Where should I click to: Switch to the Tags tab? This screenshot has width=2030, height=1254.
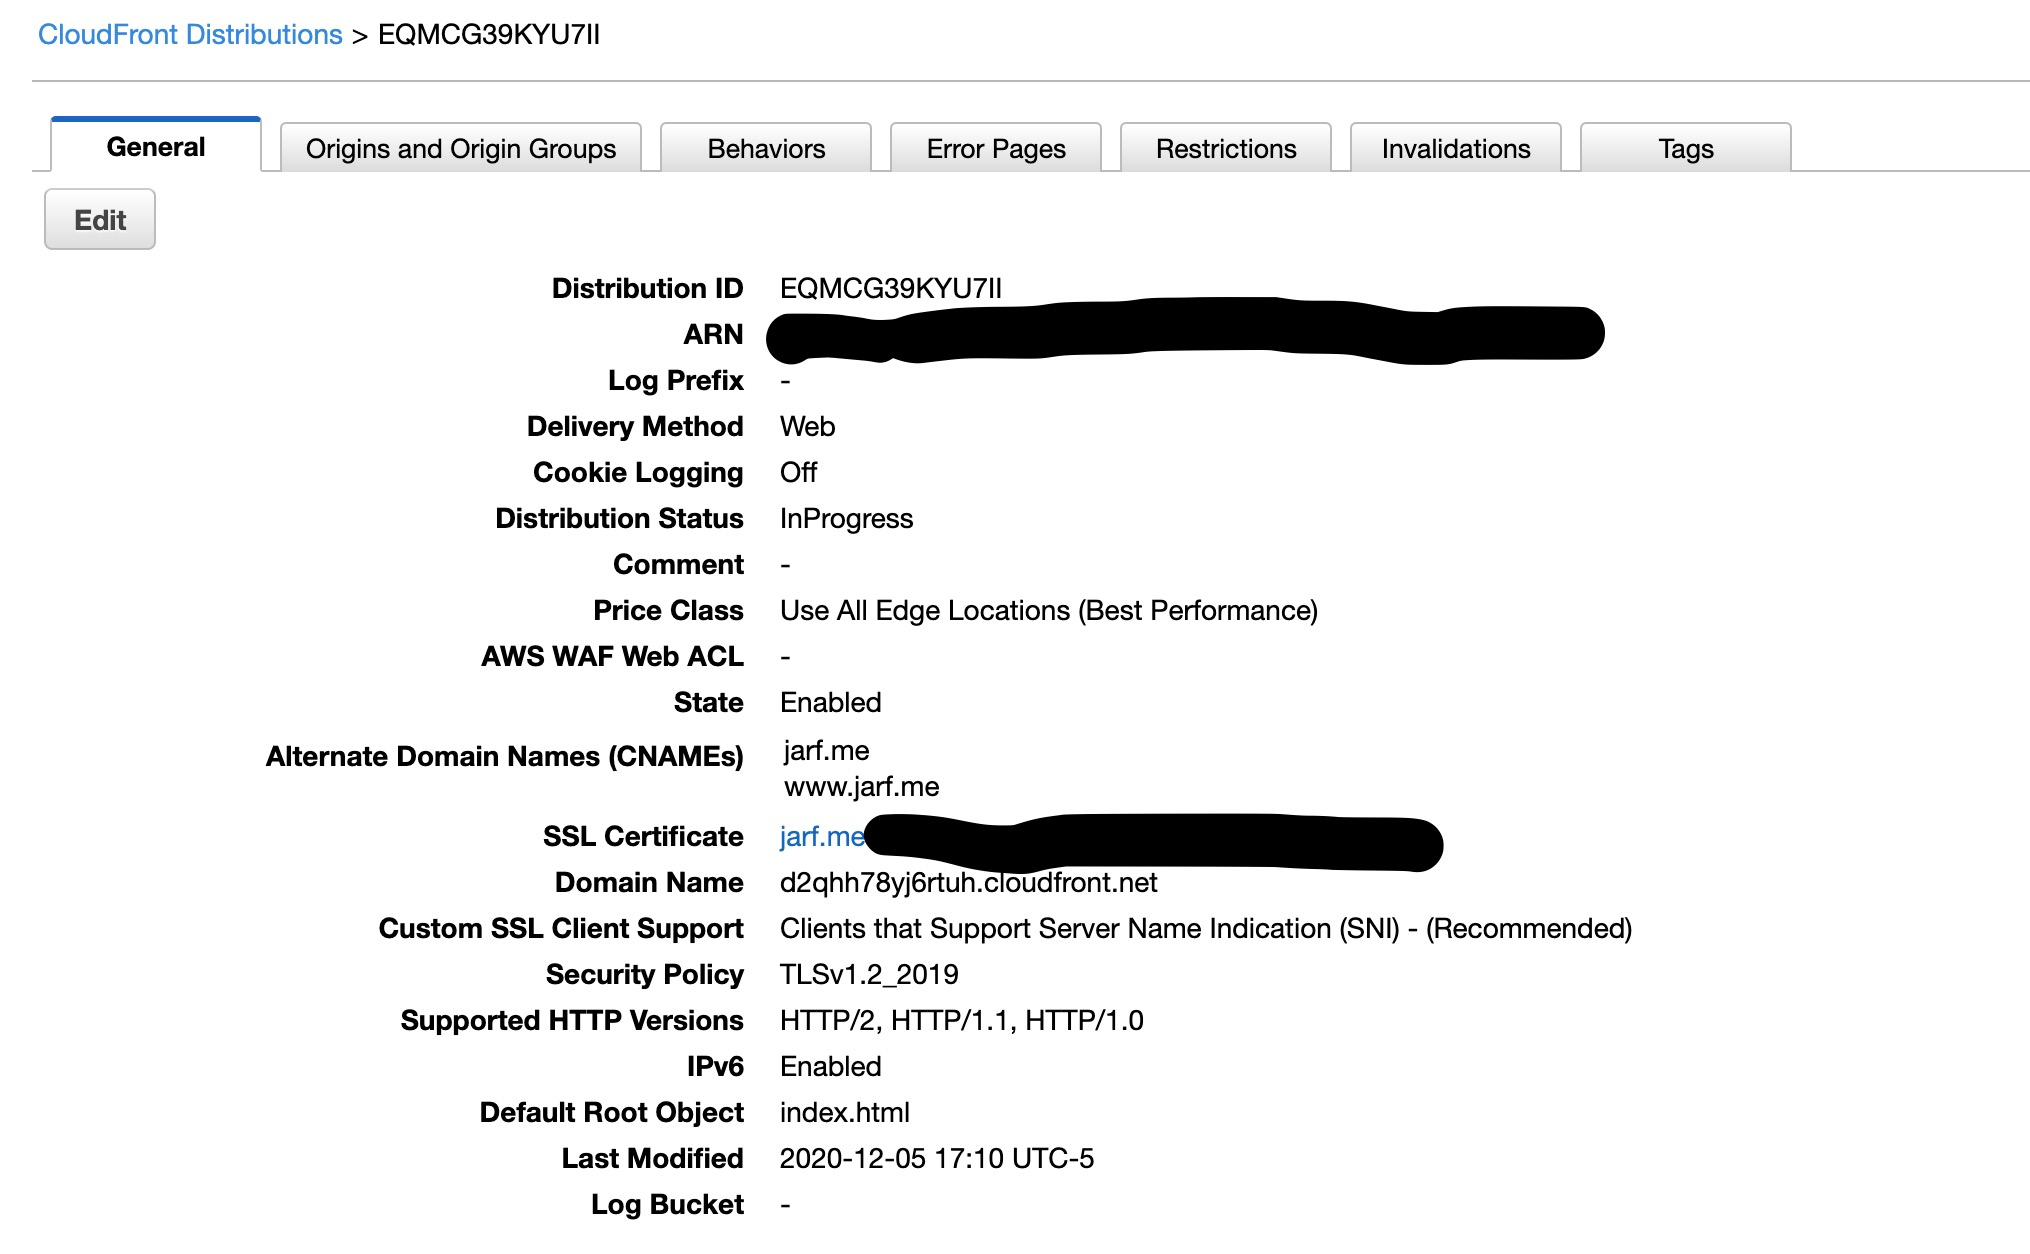tap(1686, 149)
